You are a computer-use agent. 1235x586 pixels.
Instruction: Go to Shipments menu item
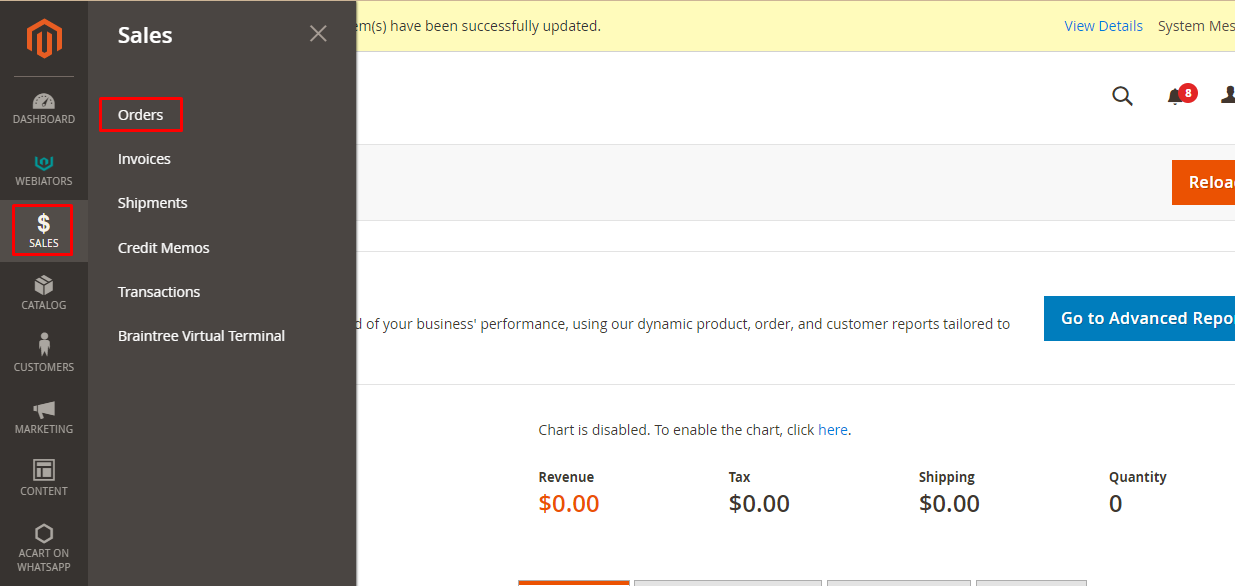(x=152, y=203)
